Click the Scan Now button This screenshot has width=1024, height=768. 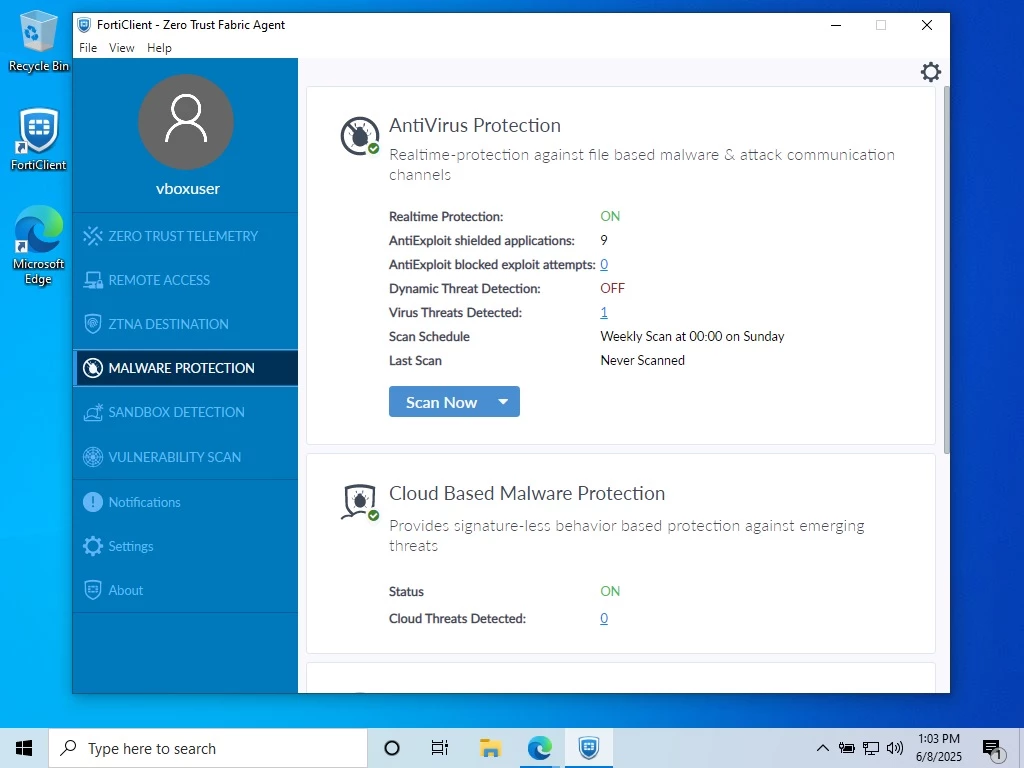tap(440, 402)
